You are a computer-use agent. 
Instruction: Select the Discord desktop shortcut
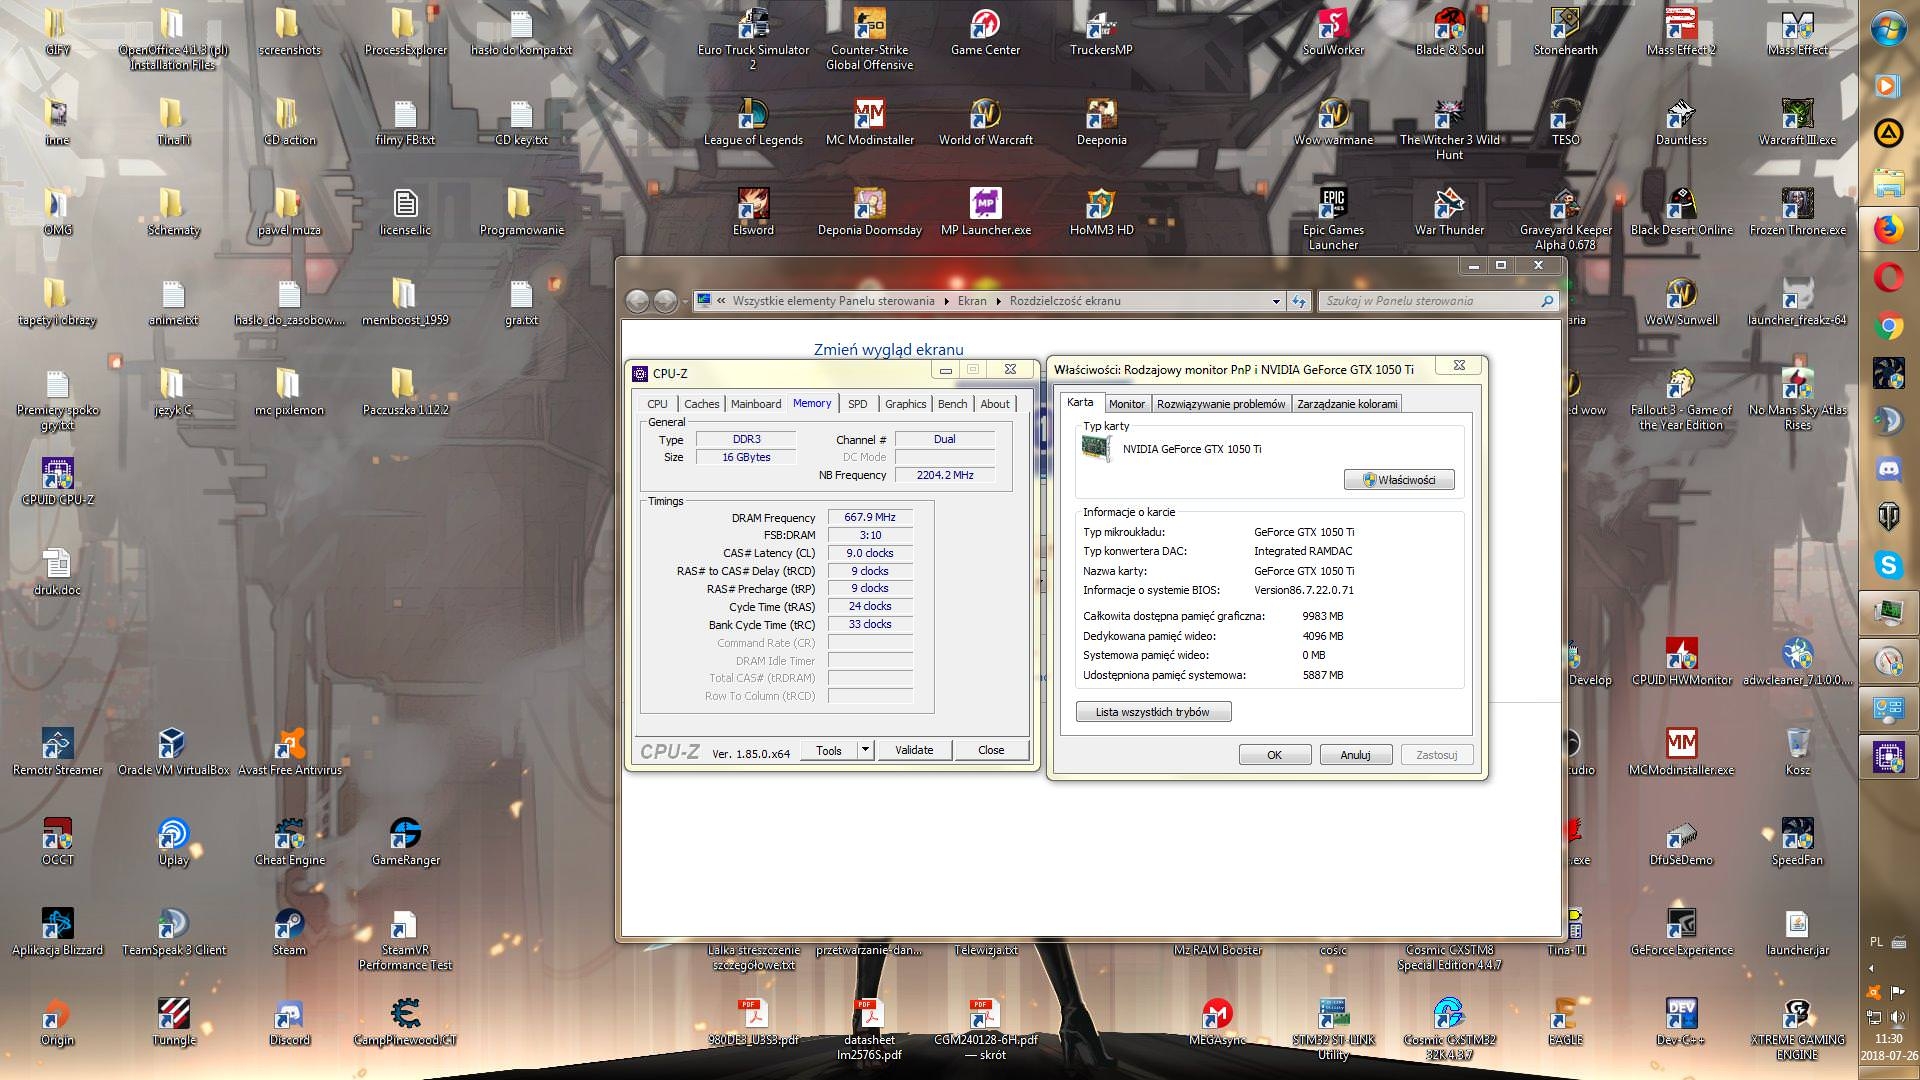(x=289, y=1022)
